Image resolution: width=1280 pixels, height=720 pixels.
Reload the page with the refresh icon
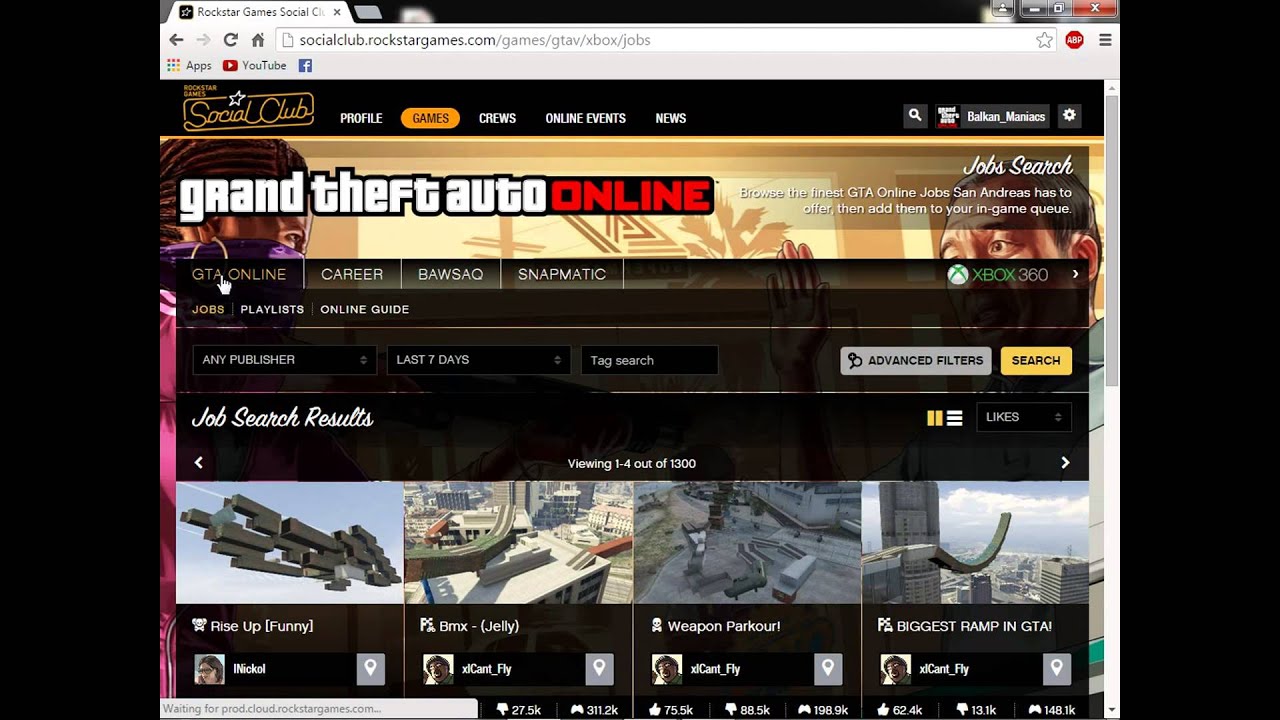click(x=230, y=40)
